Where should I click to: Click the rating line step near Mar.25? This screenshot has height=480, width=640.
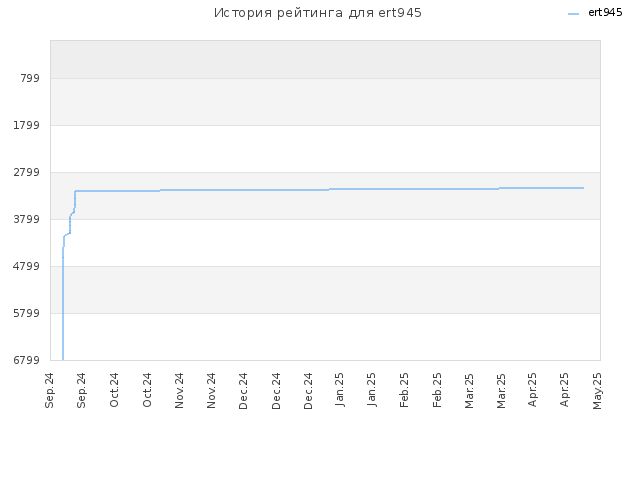499,188
